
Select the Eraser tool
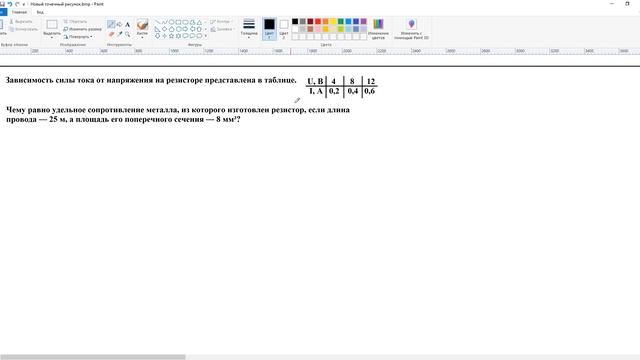(x=111, y=34)
